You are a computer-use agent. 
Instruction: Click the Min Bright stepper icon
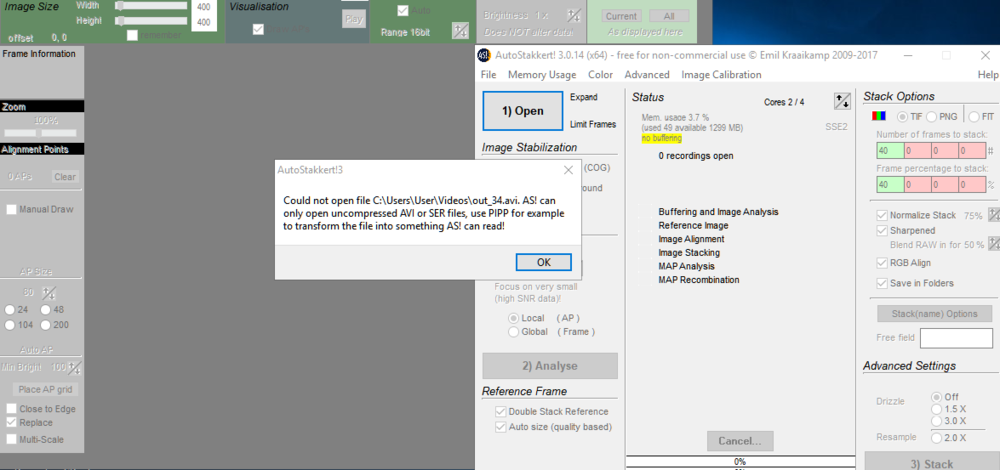[75, 368]
